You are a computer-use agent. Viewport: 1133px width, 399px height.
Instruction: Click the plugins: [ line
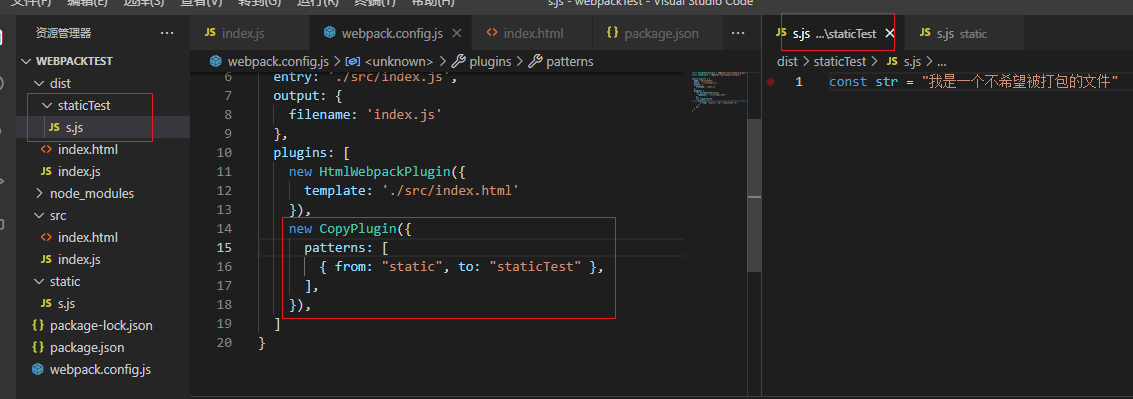[311, 153]
